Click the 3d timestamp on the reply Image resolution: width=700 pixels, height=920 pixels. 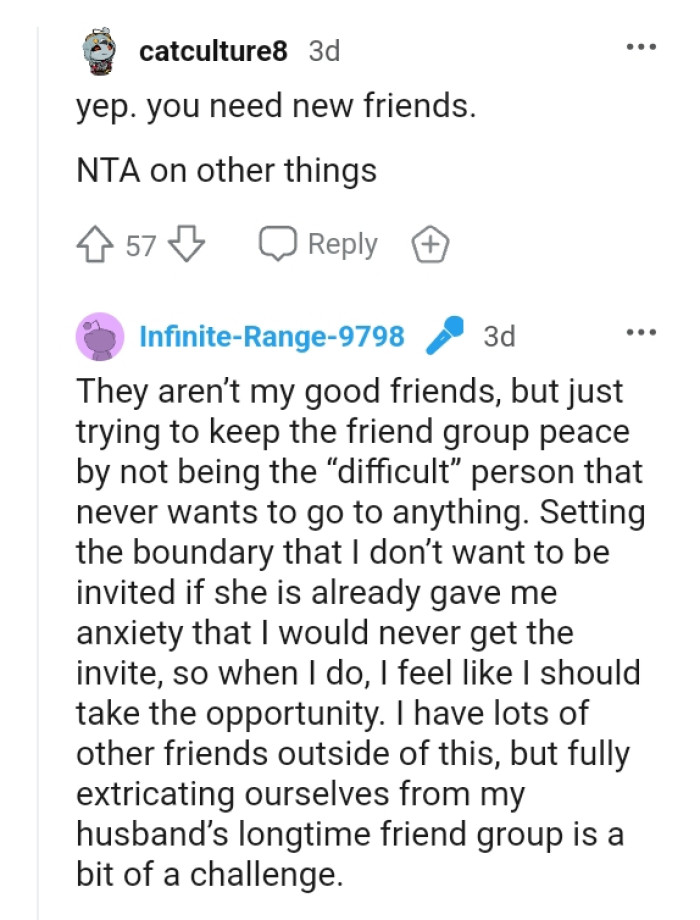coord(500,336)
